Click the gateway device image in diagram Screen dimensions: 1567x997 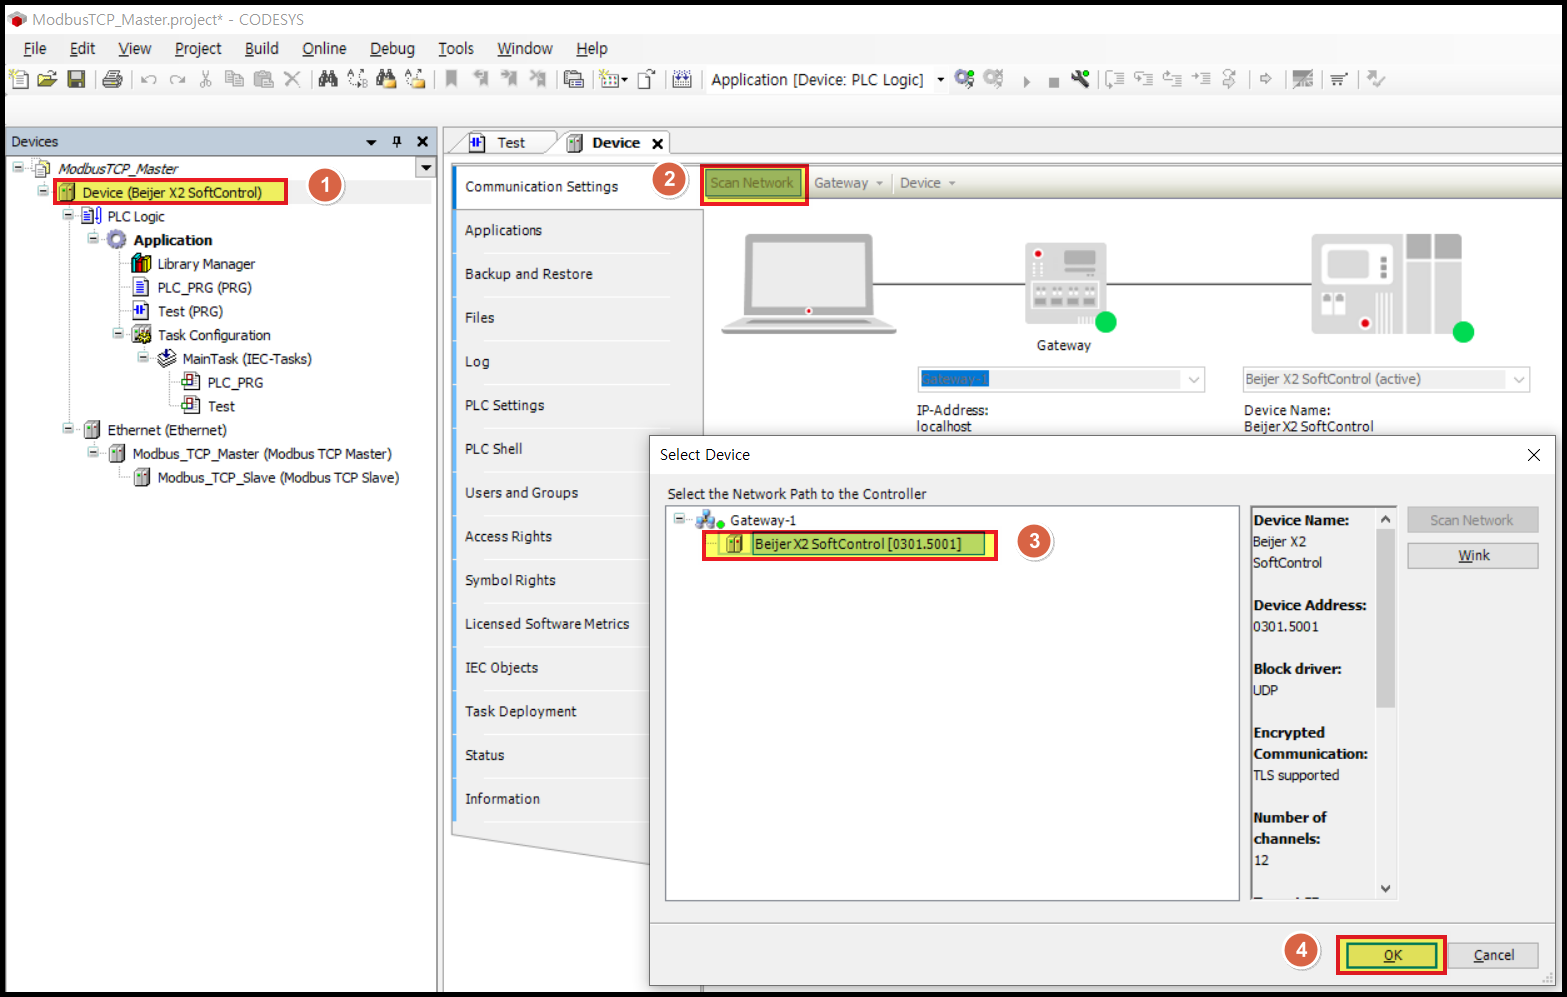tap(1066, 284)
